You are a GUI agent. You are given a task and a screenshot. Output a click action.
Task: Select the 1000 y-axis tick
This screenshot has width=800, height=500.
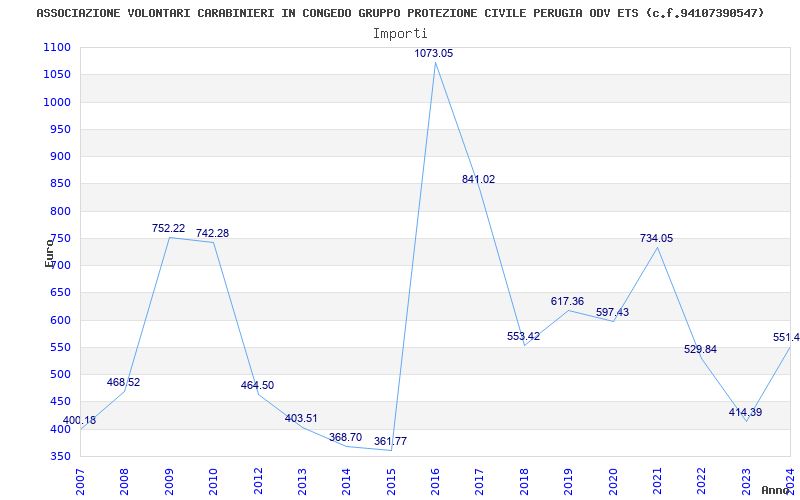[x=57, y=102]
